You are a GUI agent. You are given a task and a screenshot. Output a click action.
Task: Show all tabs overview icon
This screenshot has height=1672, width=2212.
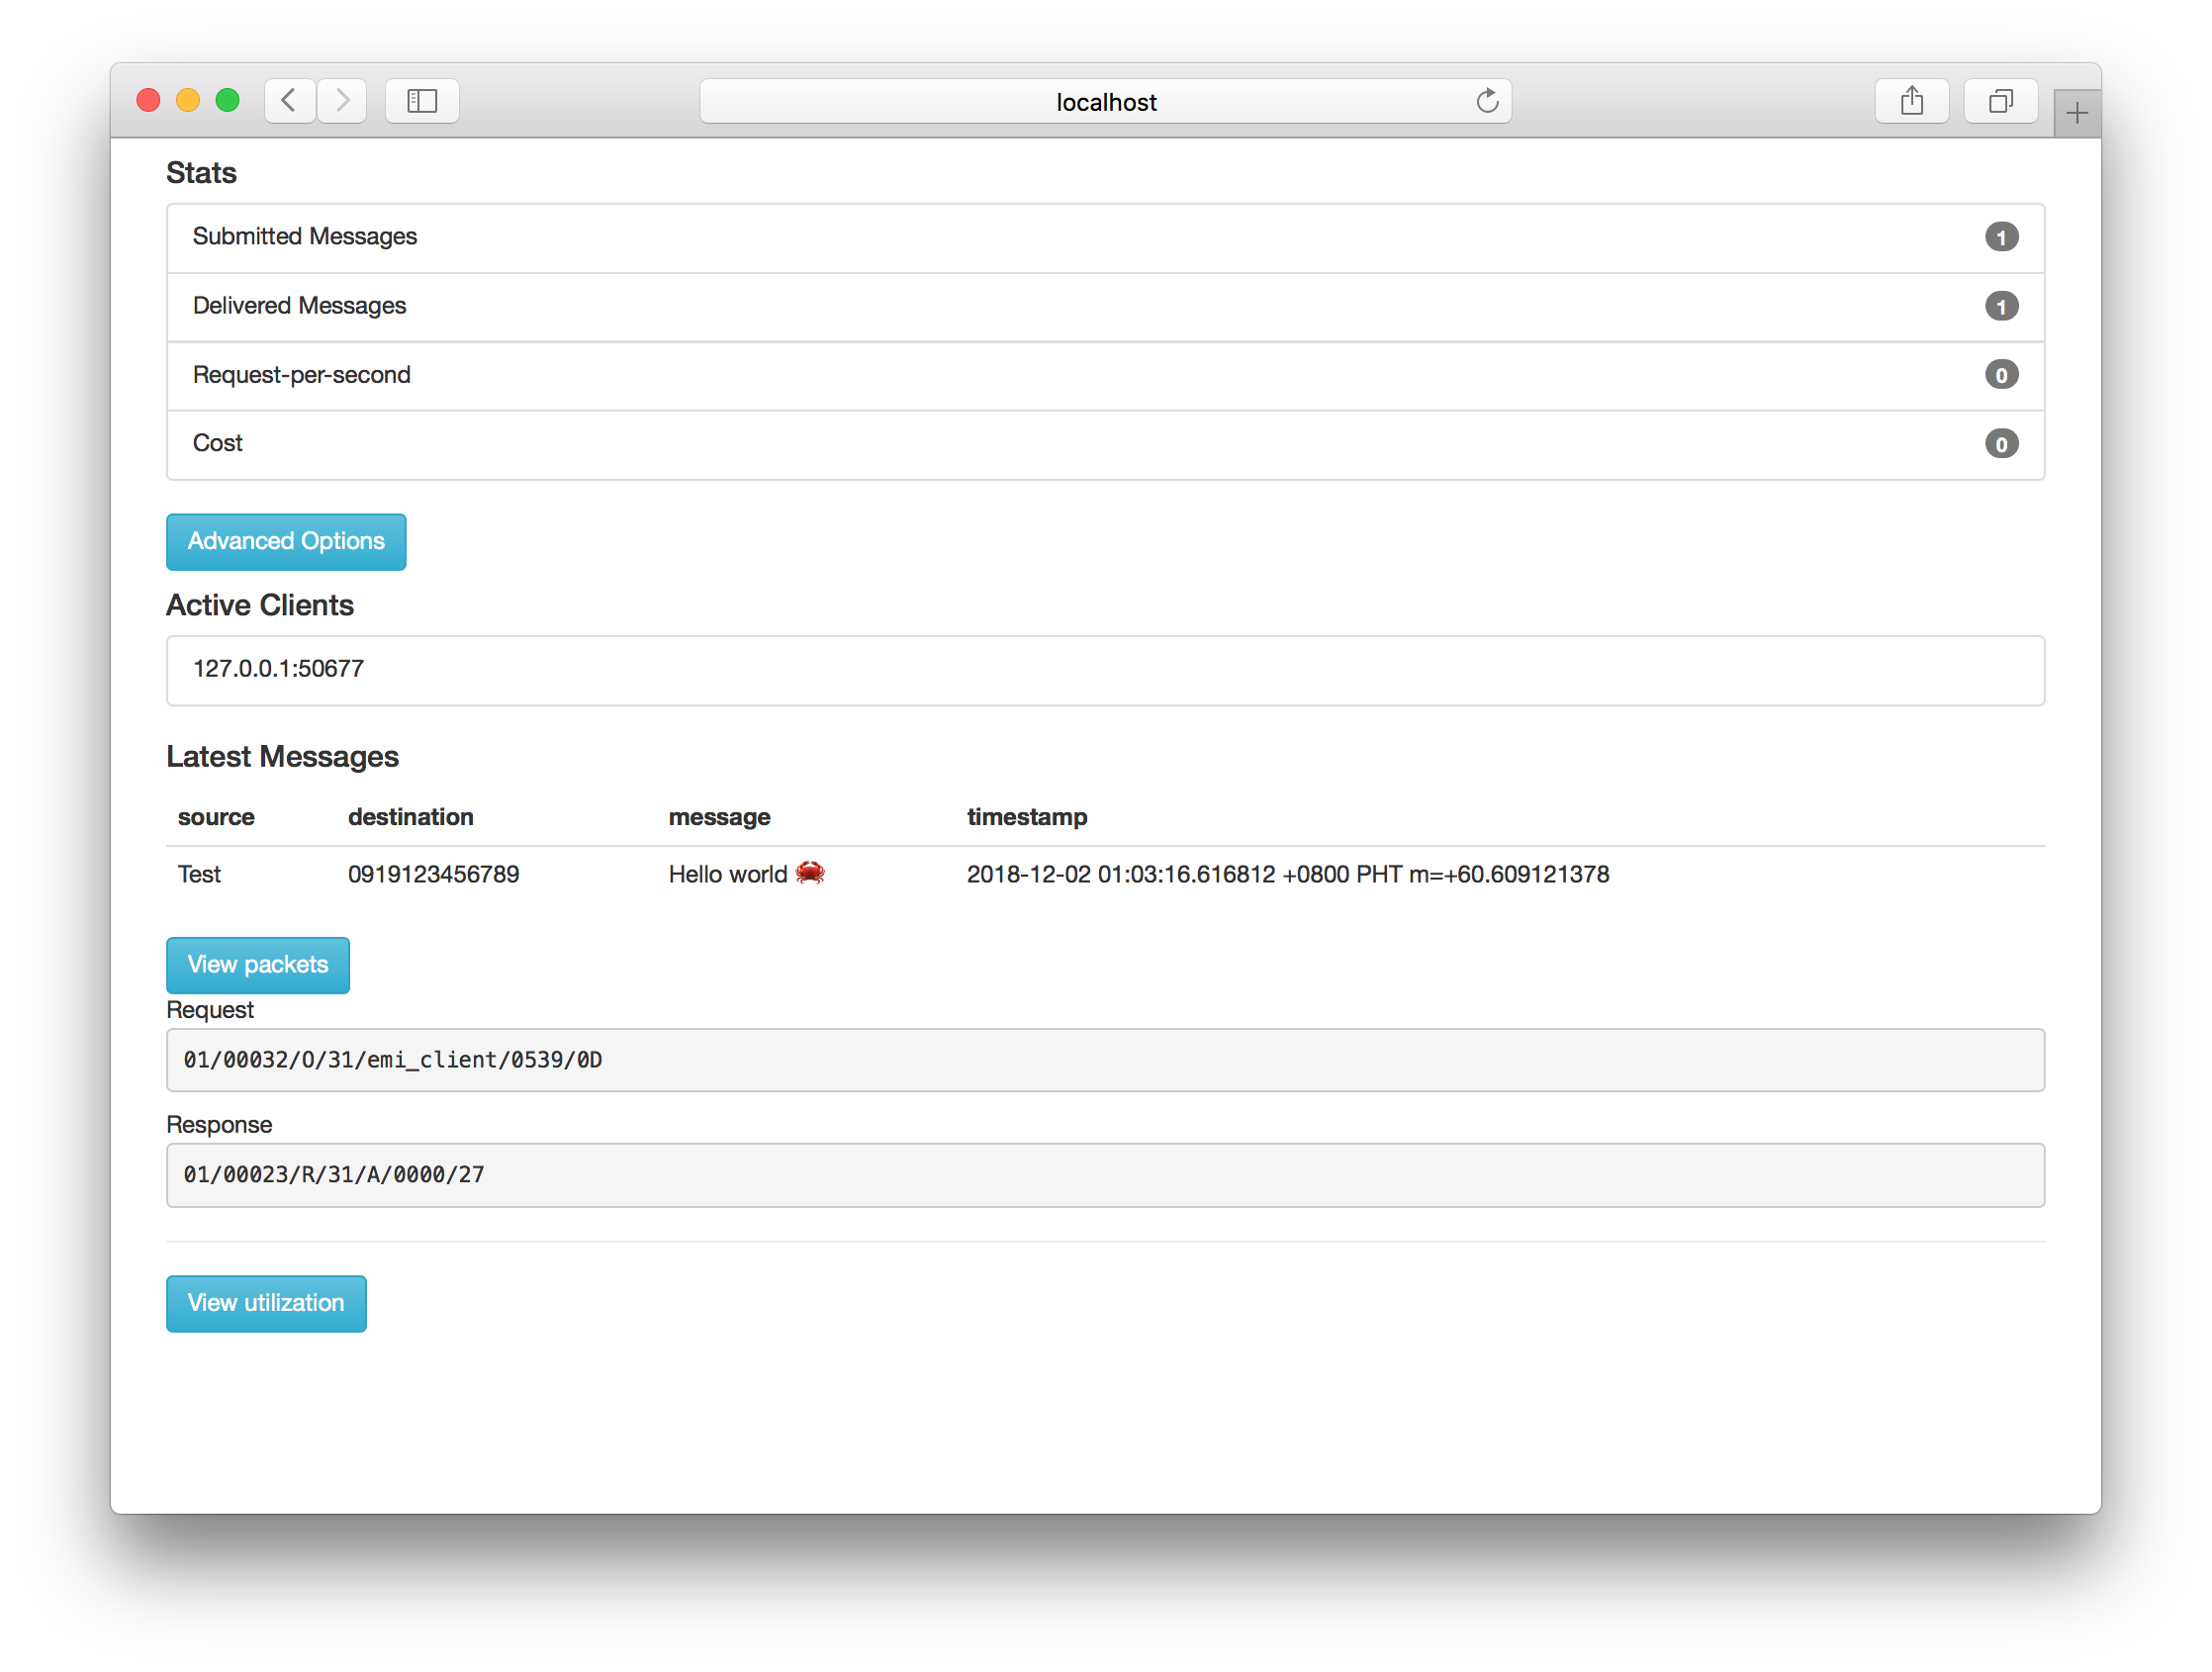click(2000, 101)
